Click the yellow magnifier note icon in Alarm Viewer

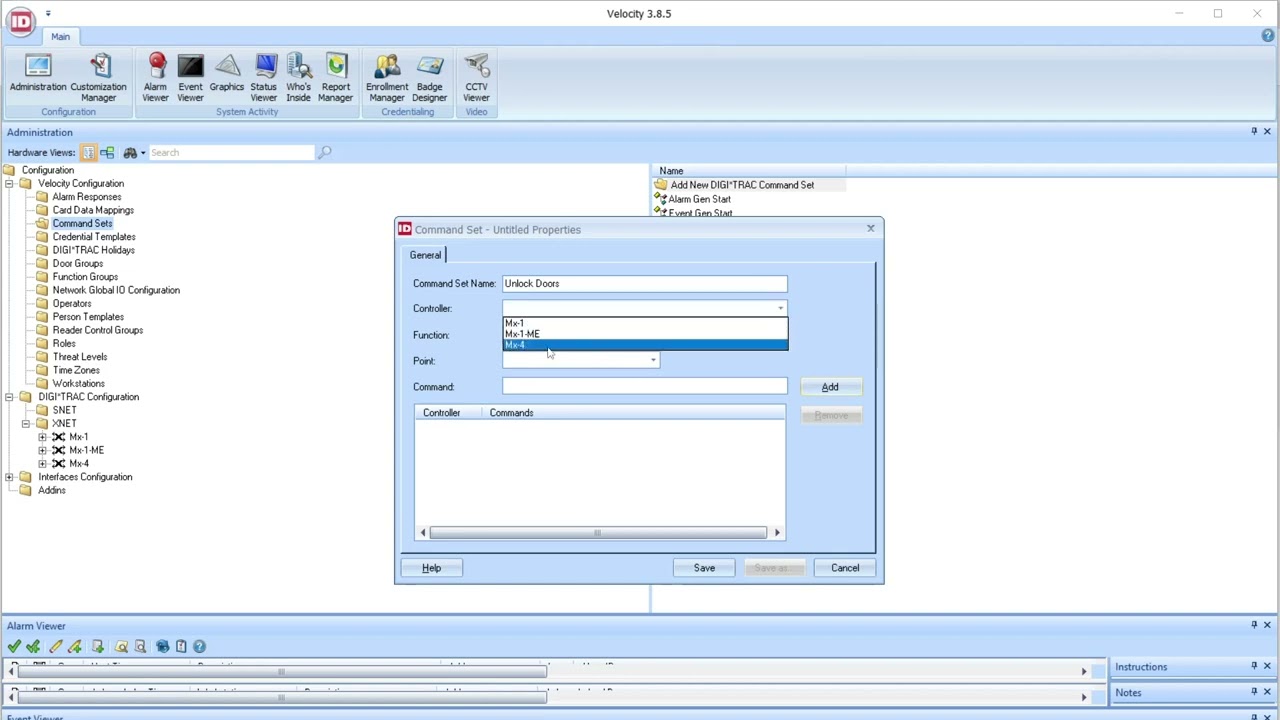(121, 647)
